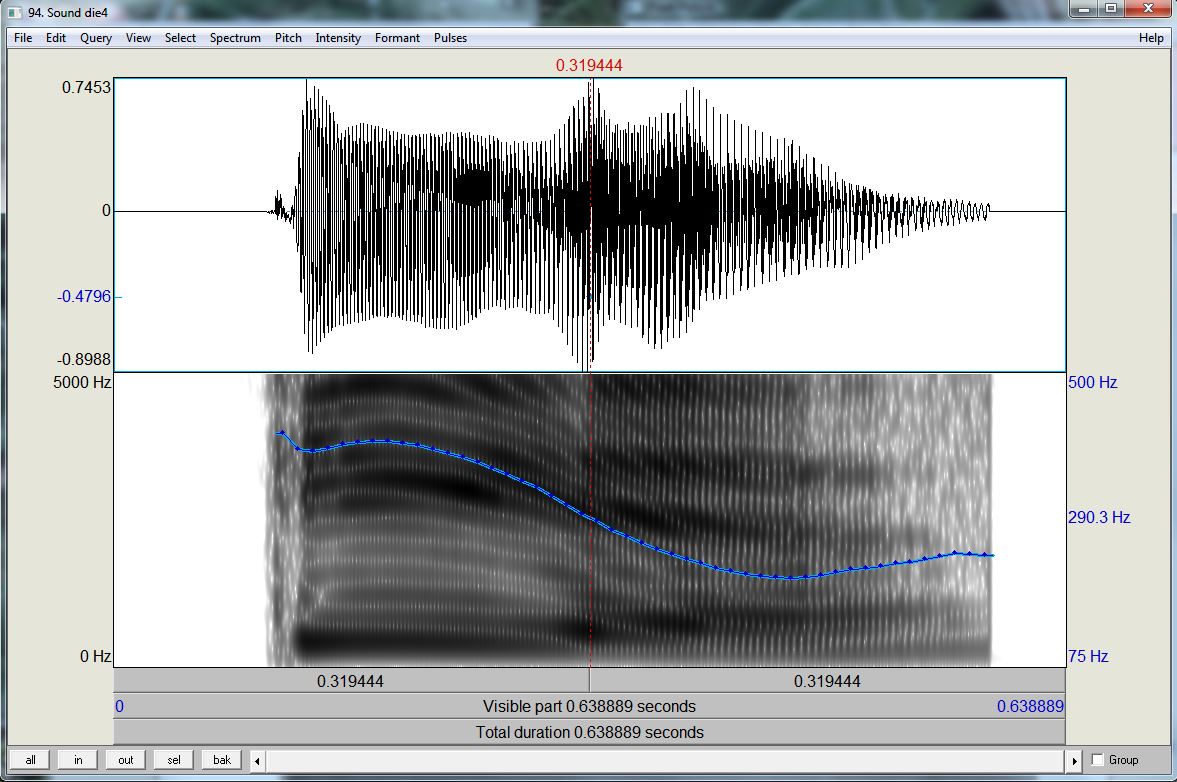This screenshot has width=1177, height=782.
Task: Open the Query menu
Action: point(96,38)
